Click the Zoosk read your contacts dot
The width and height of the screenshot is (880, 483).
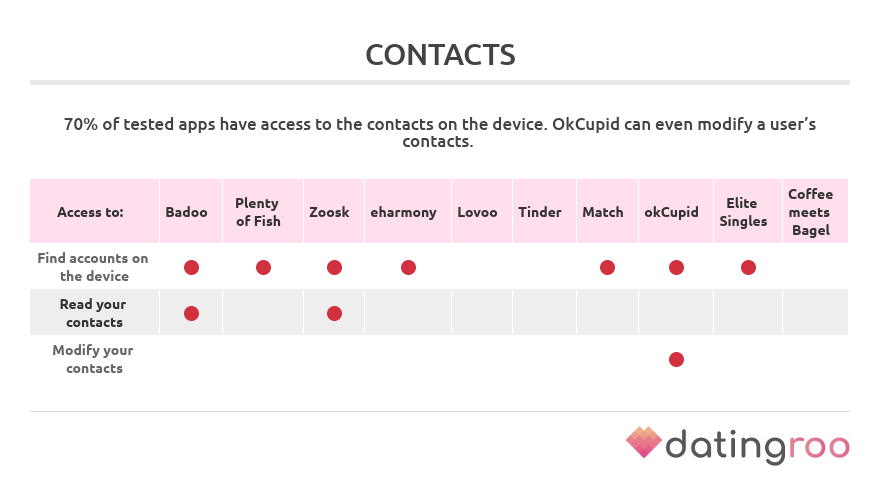(334, 314)
